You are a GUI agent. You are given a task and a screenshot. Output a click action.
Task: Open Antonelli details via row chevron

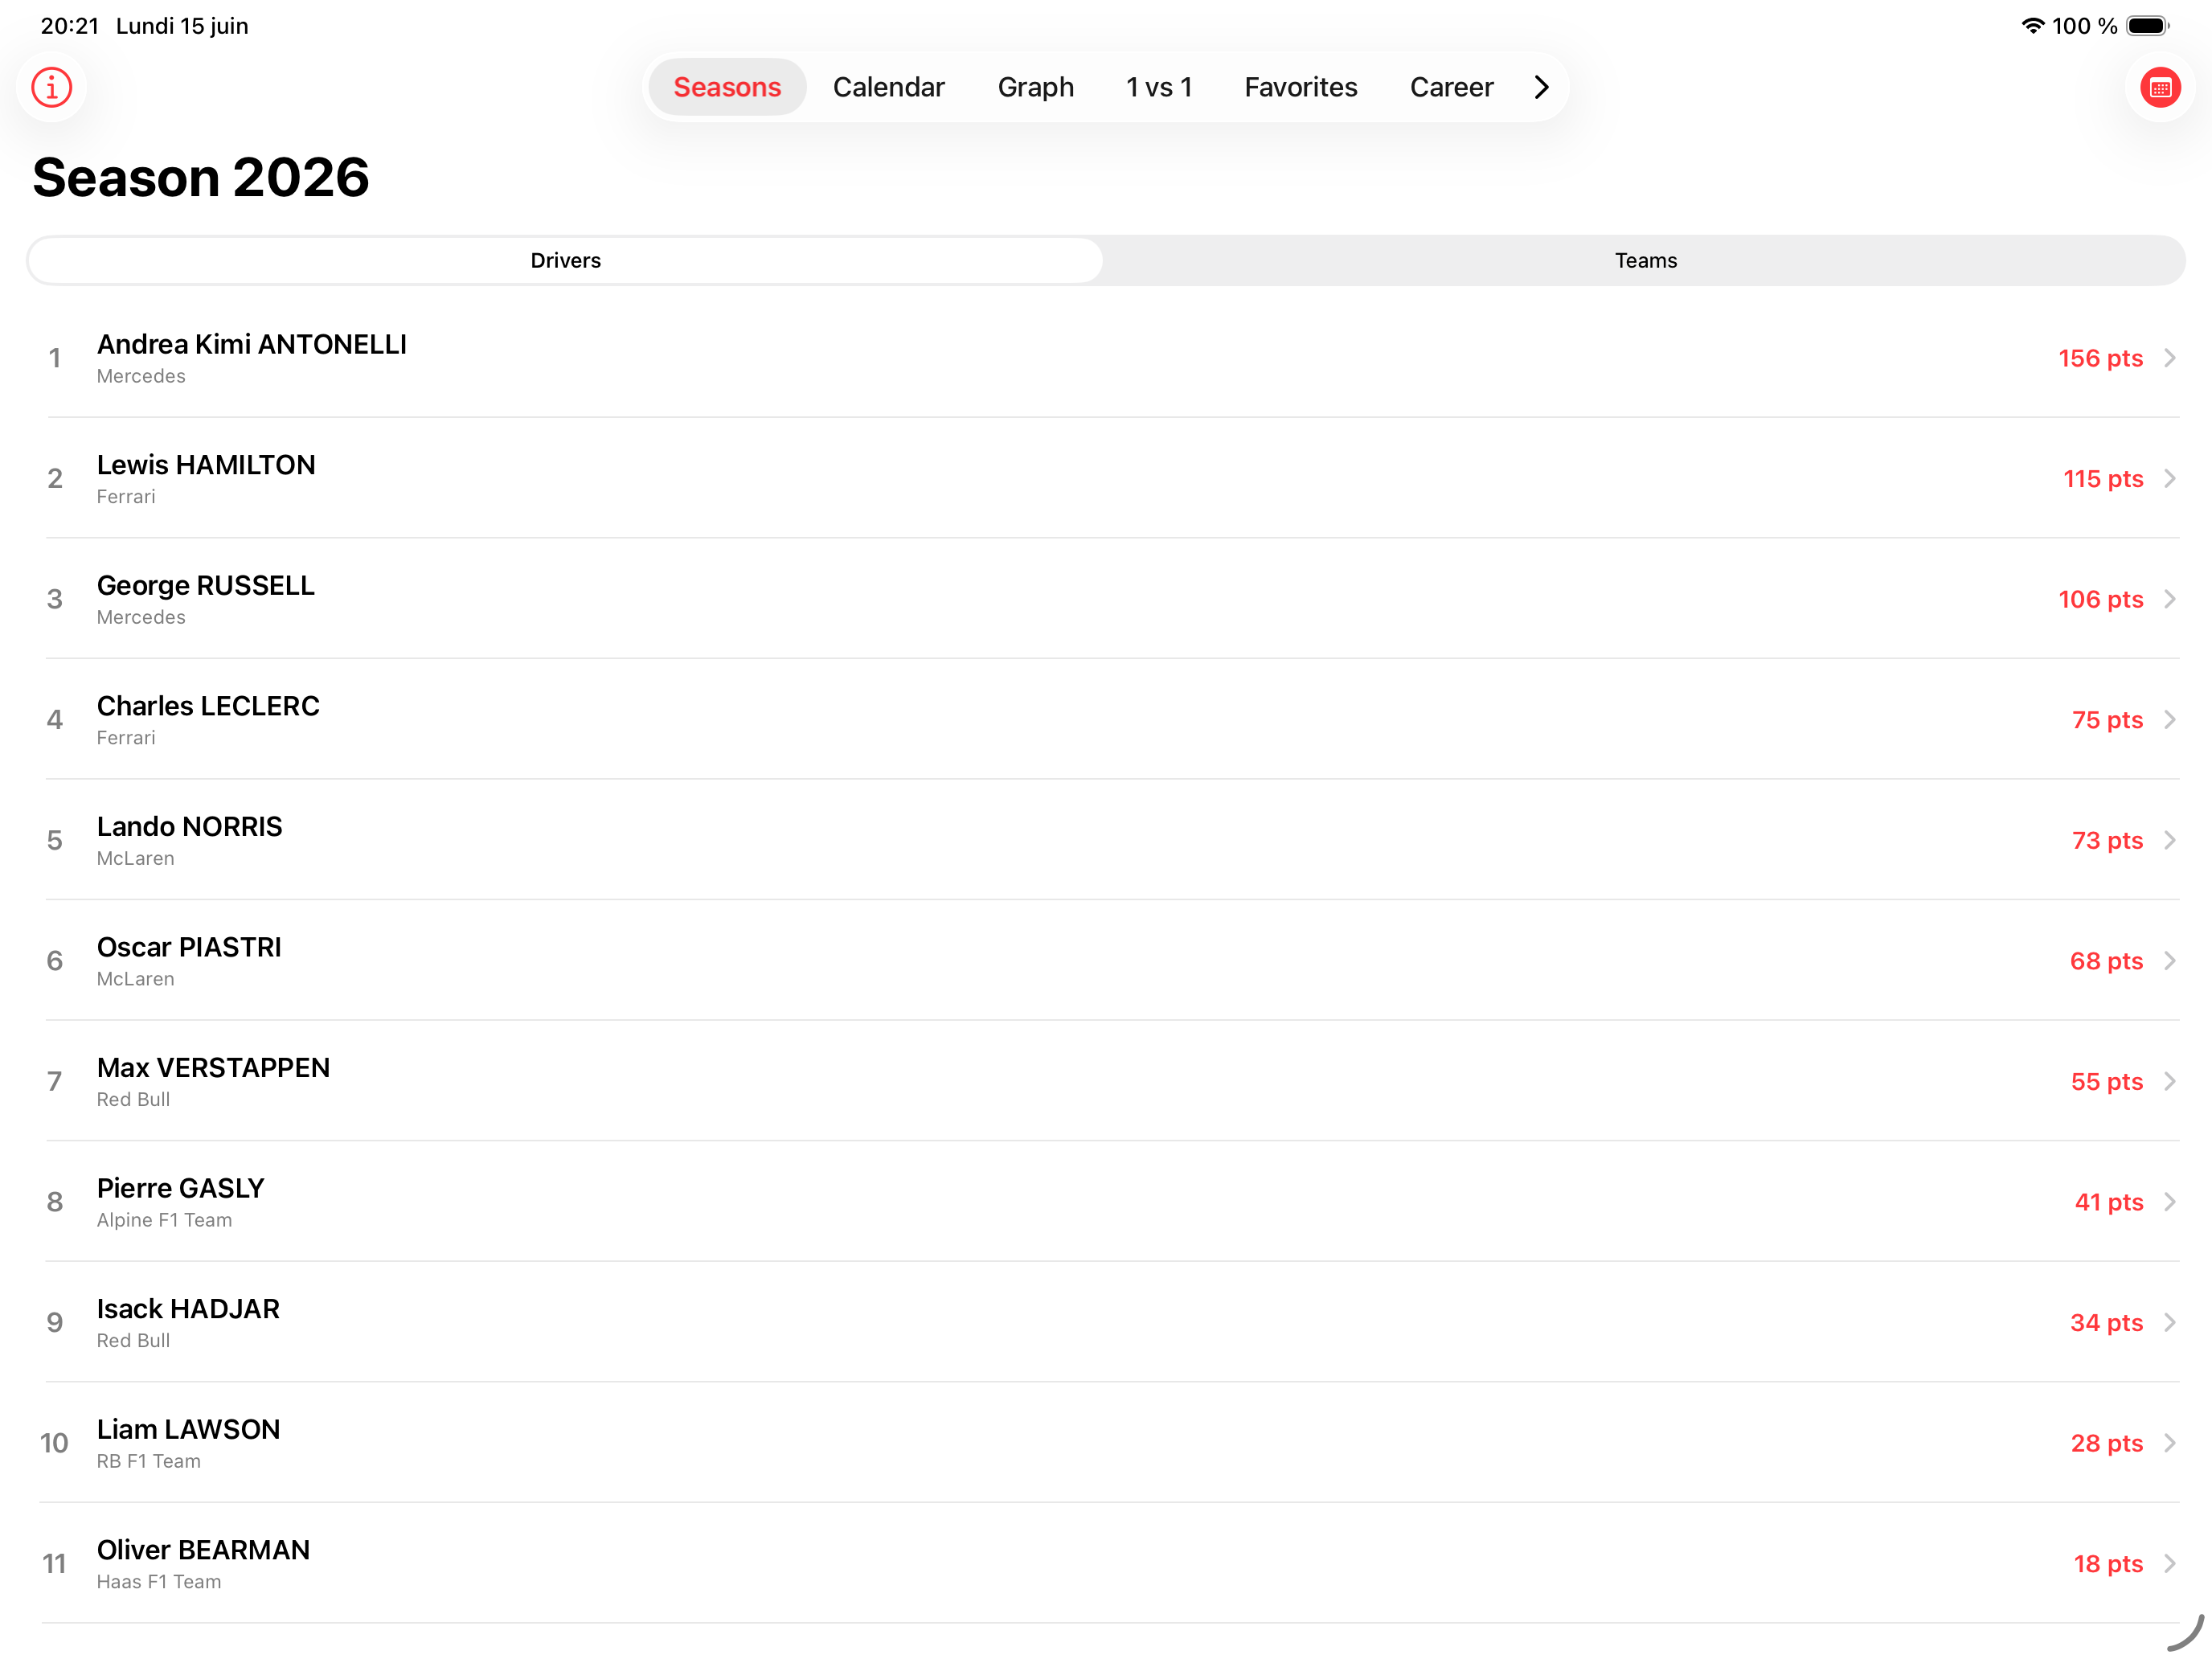[2170, 358]
